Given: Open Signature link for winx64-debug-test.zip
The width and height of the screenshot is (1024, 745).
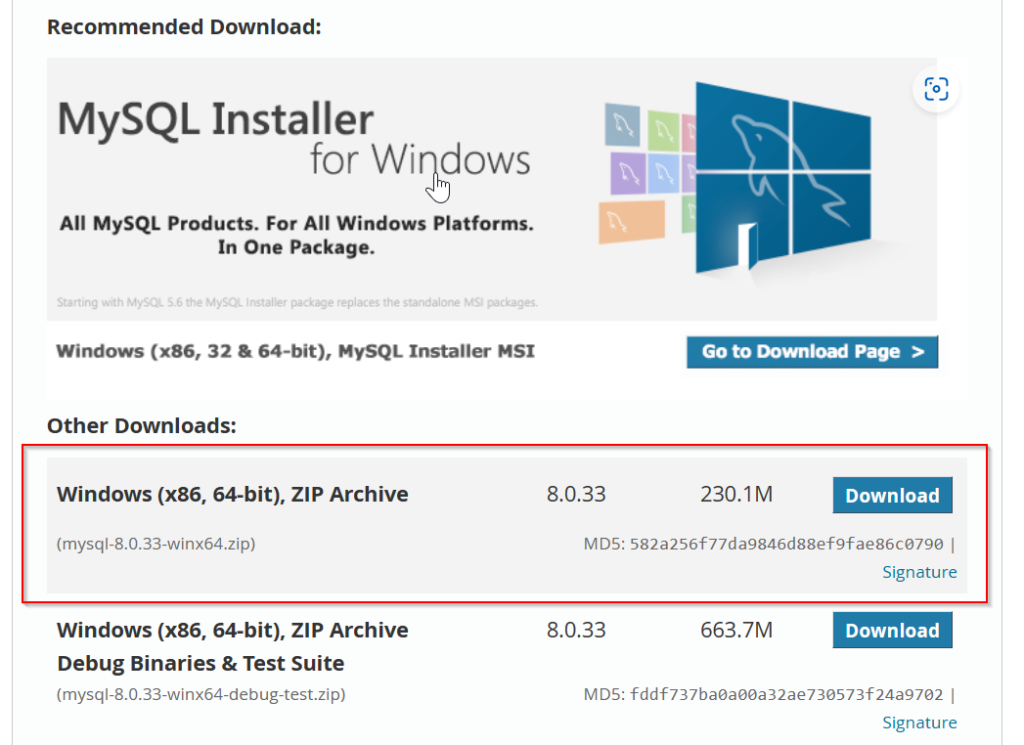Looking at the screenshot, I should click(919, 722).
